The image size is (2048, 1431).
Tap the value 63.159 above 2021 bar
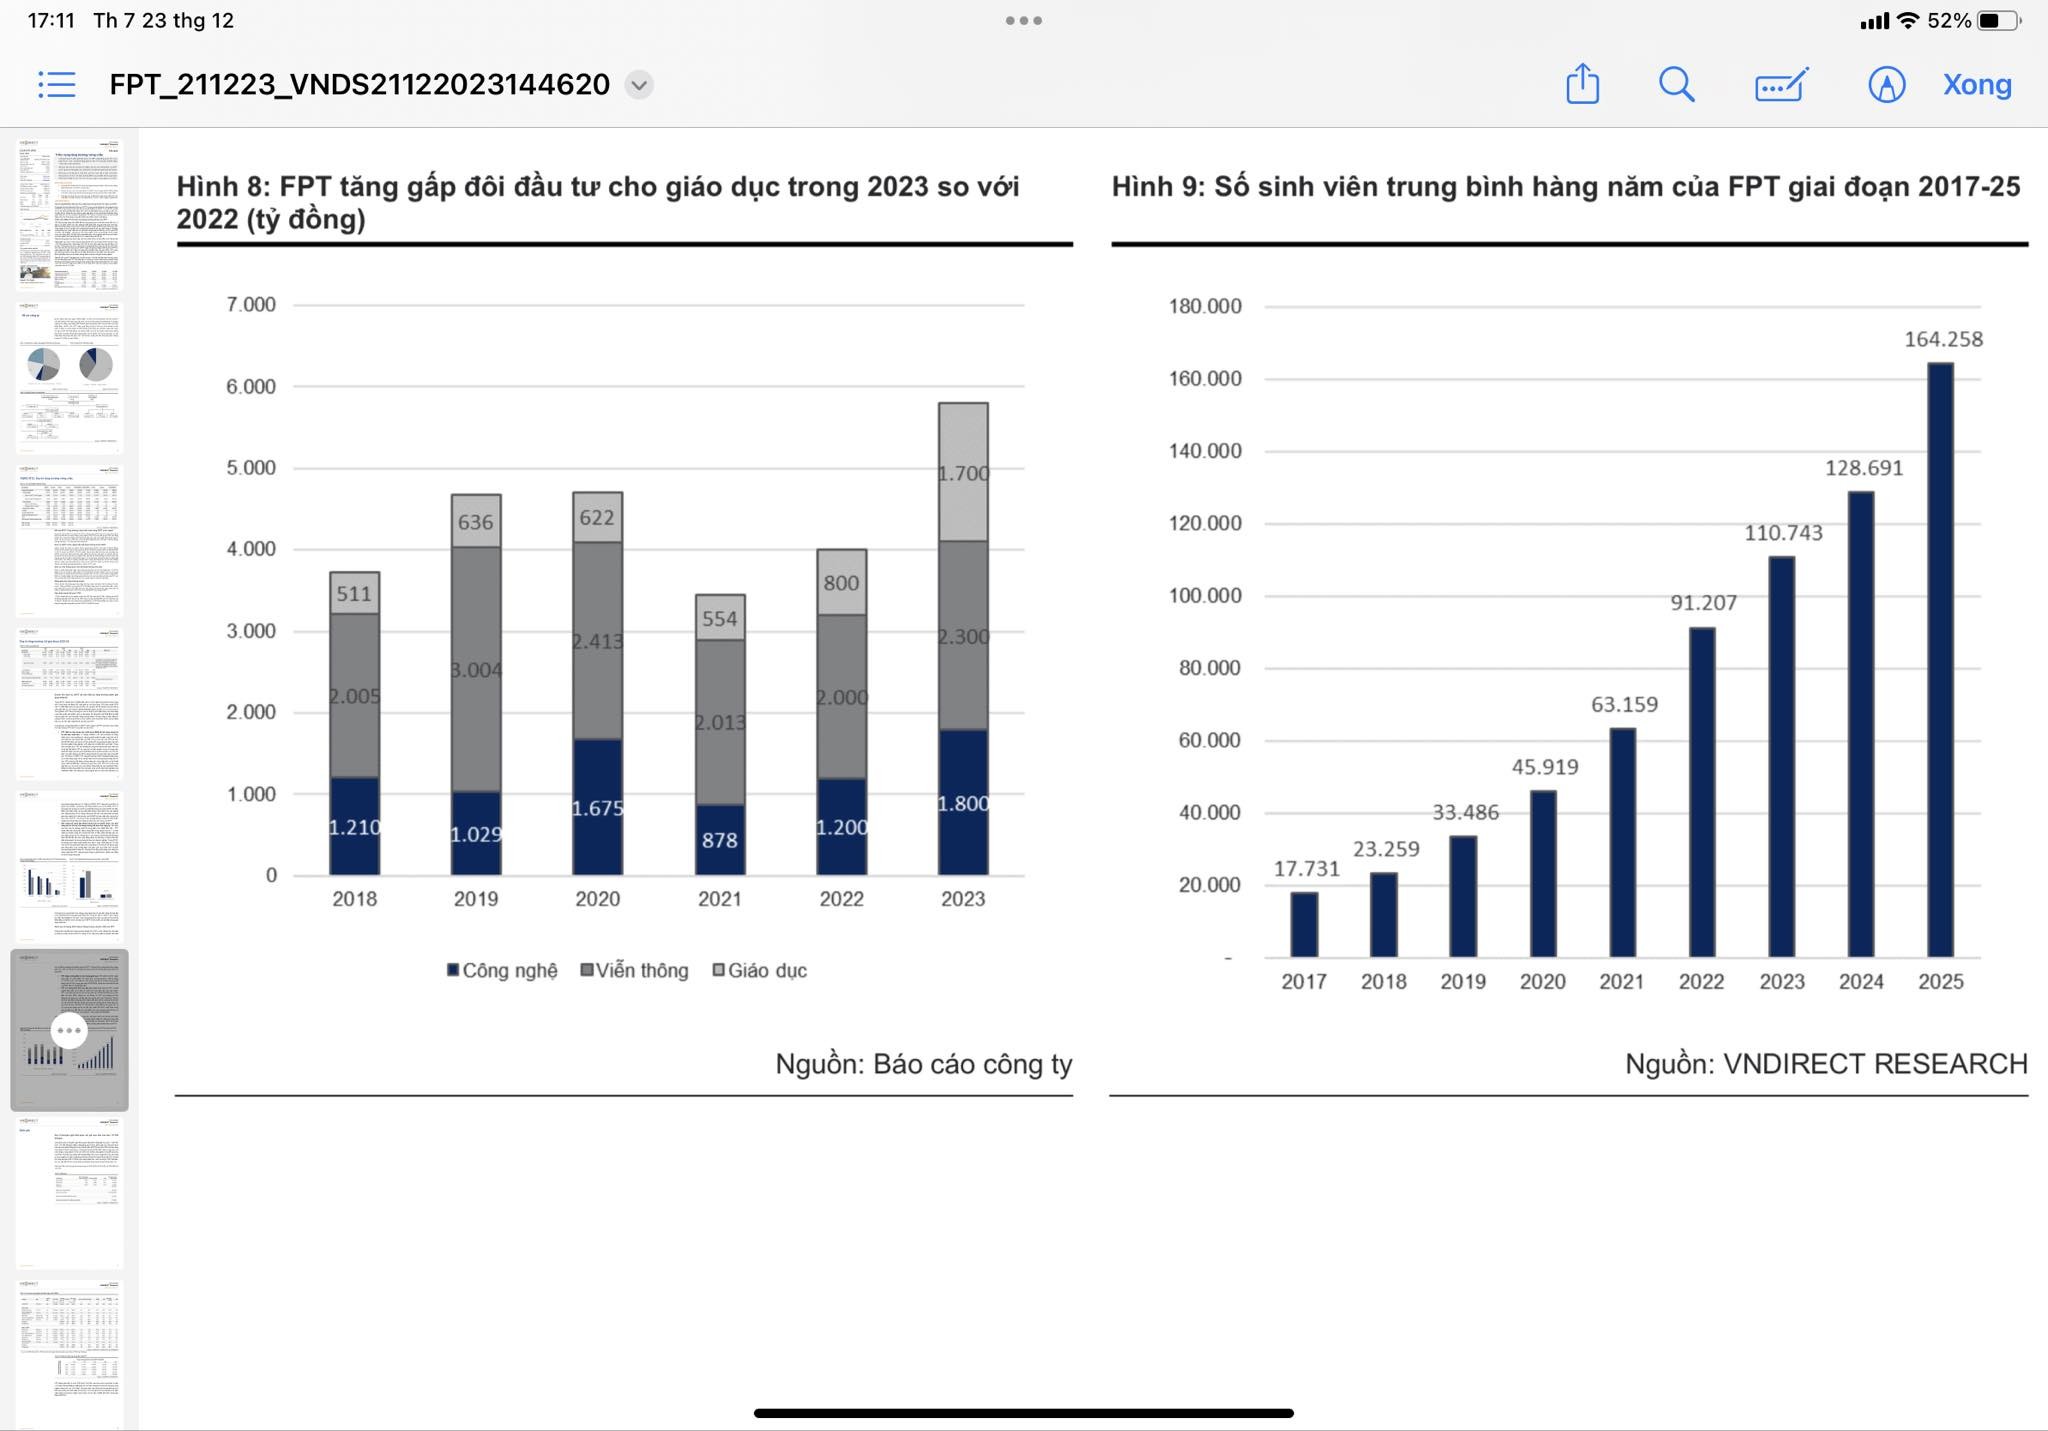pos(1624,705)
